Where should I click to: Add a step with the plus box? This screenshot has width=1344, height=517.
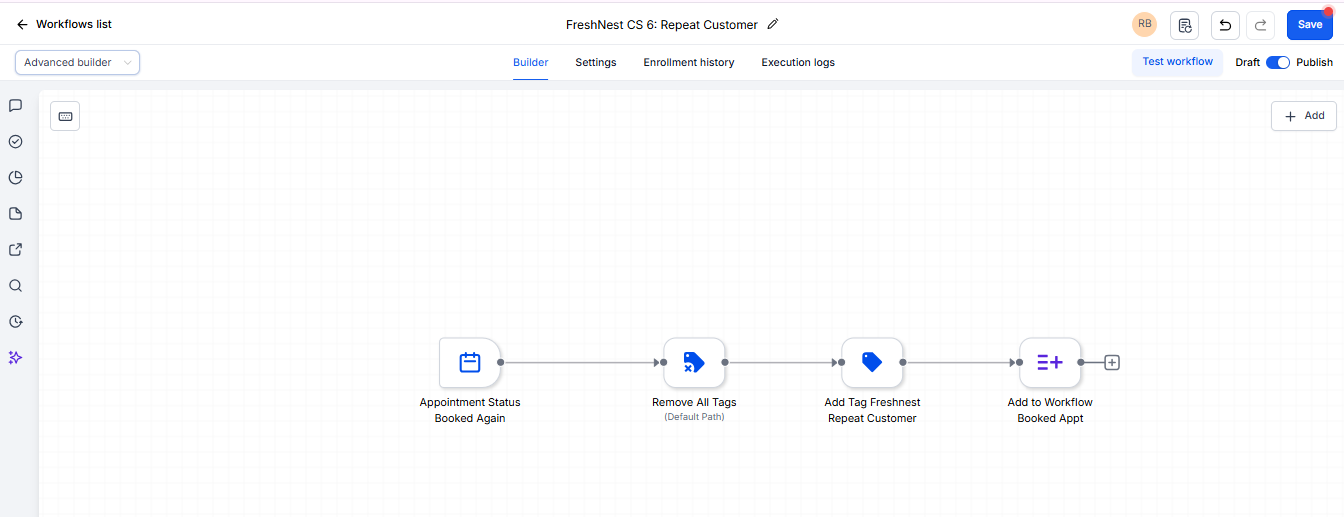(x=1111, y=362)
